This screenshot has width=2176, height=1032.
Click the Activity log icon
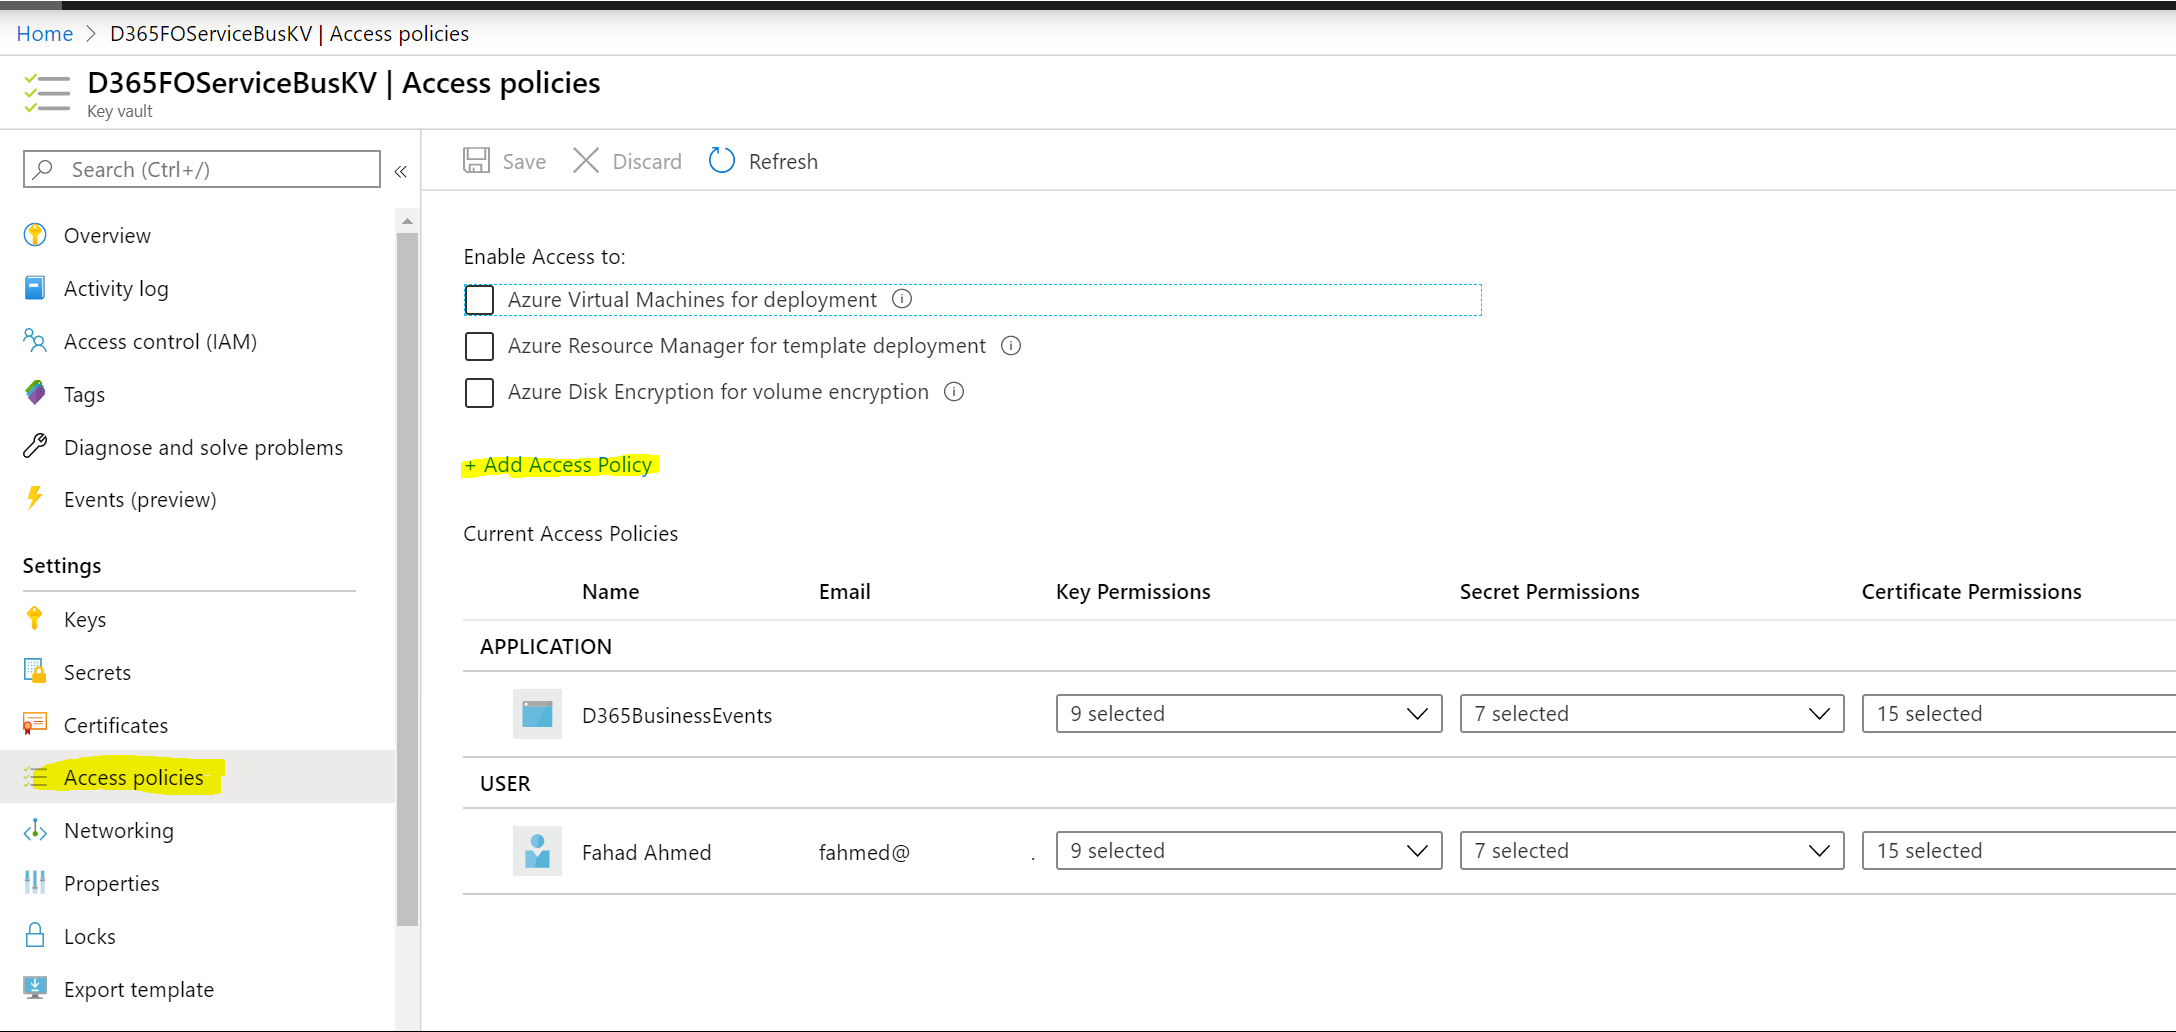(35, 288)
